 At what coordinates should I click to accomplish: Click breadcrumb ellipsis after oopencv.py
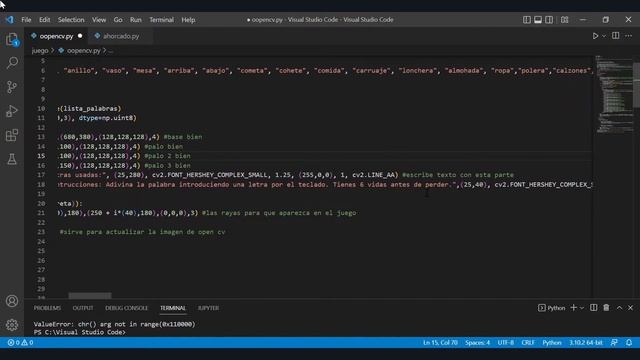pos(111,51)
